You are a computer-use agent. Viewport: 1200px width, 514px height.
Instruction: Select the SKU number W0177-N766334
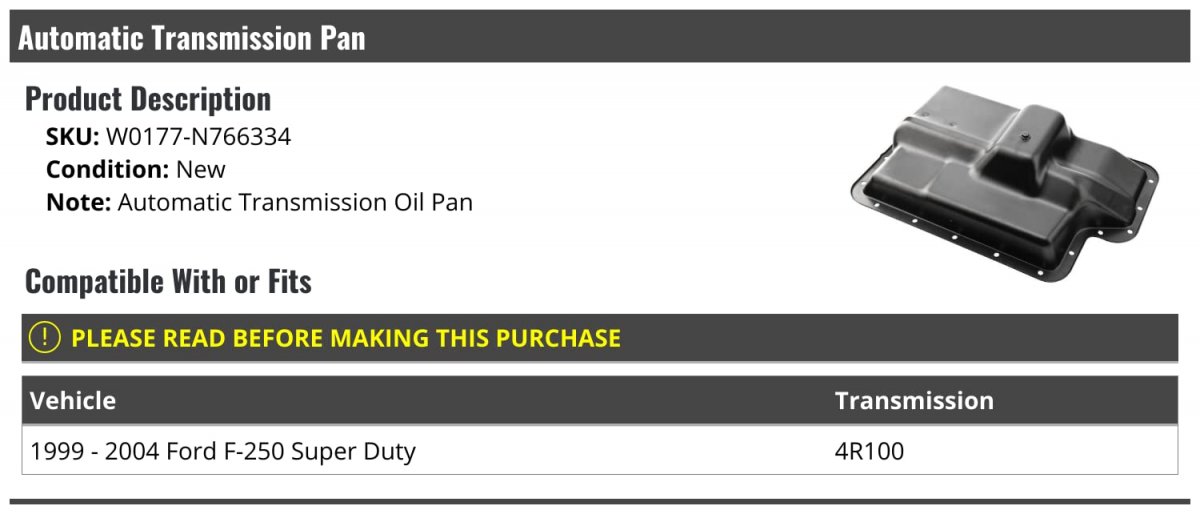coord(198,138)
